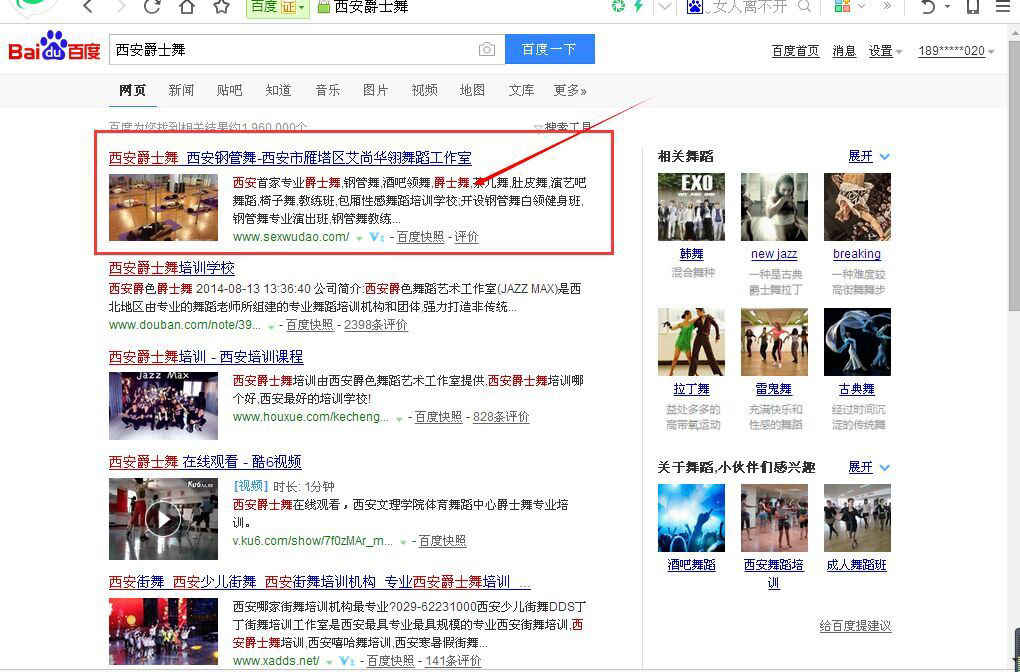Click the browser back arrow
Screen dimensions: 1020x672
(x=88, y=7)
